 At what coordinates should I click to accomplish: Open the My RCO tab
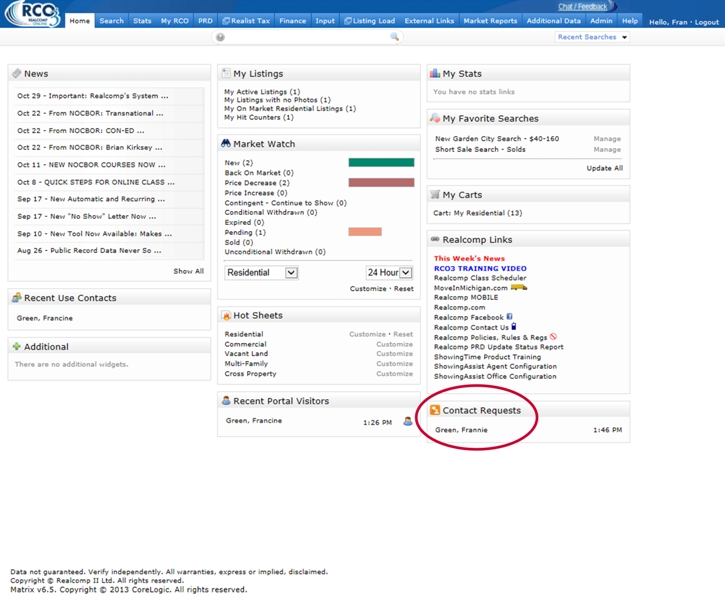(174, 21)
